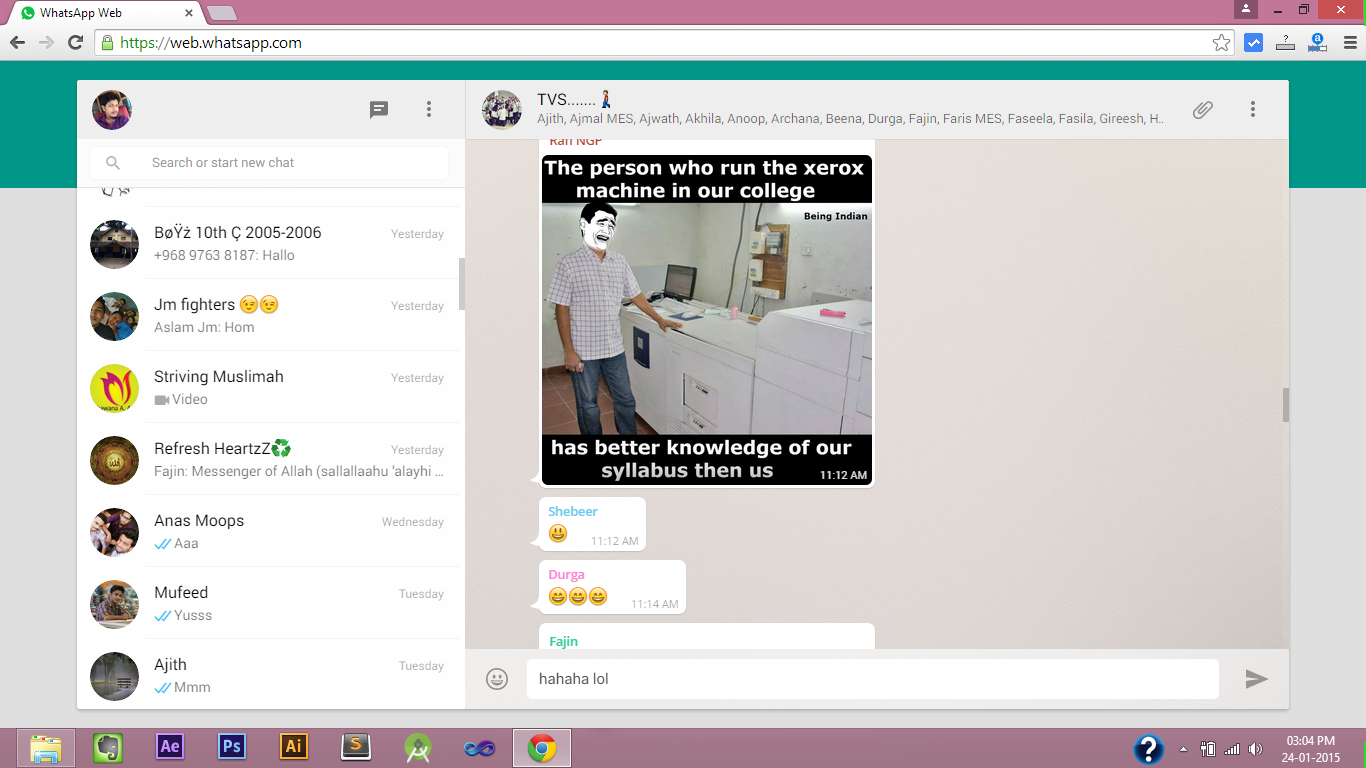The image size is (1366, 768).
Task: Open Android Studio from the taskbar
Action: pyautogui.click(x=417, y=745)
